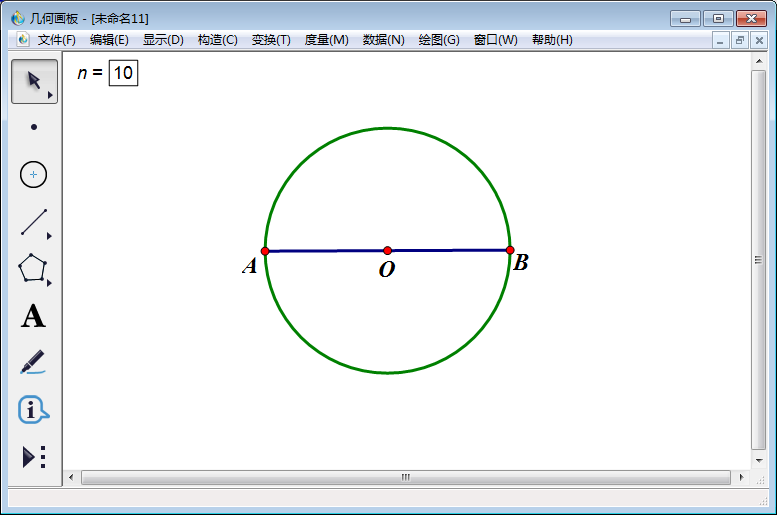777x515 pixels.
Task: Click the horizontal scrollbar thumb
Action: coord(406,478)
